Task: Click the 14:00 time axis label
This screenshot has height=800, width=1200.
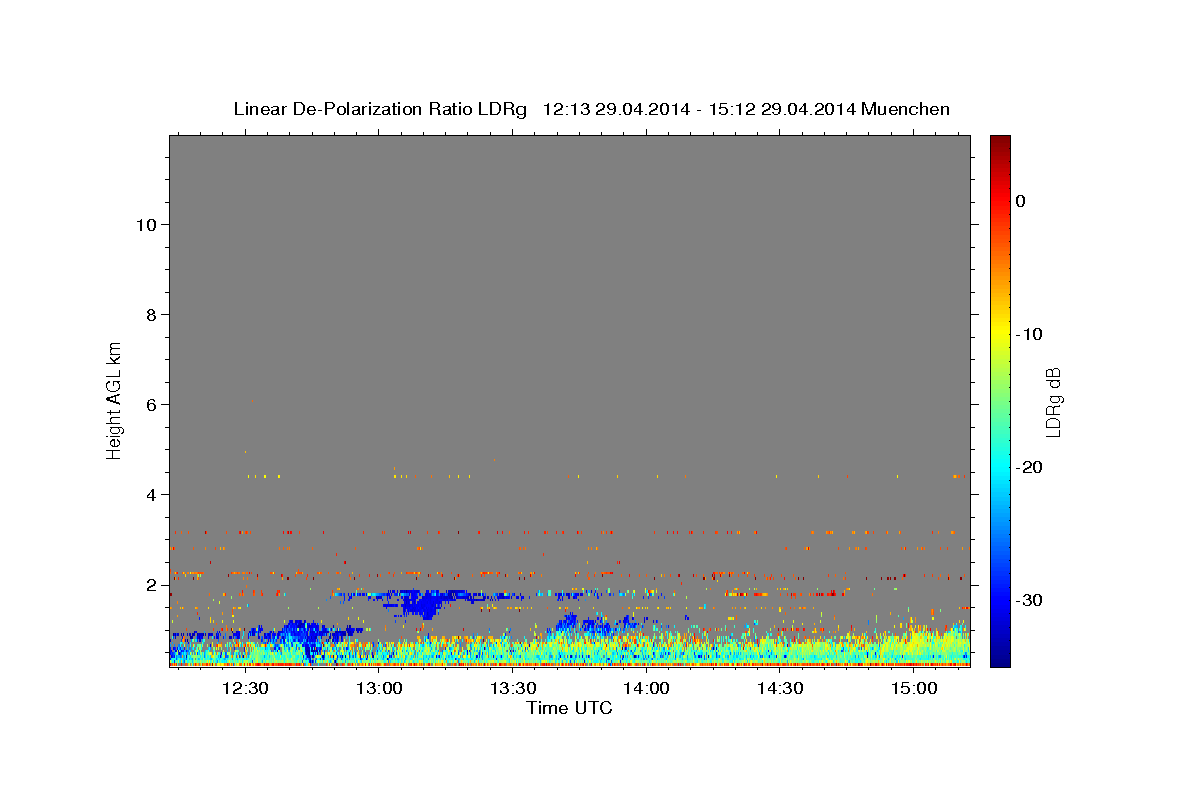Action: (x=646, y=689)
